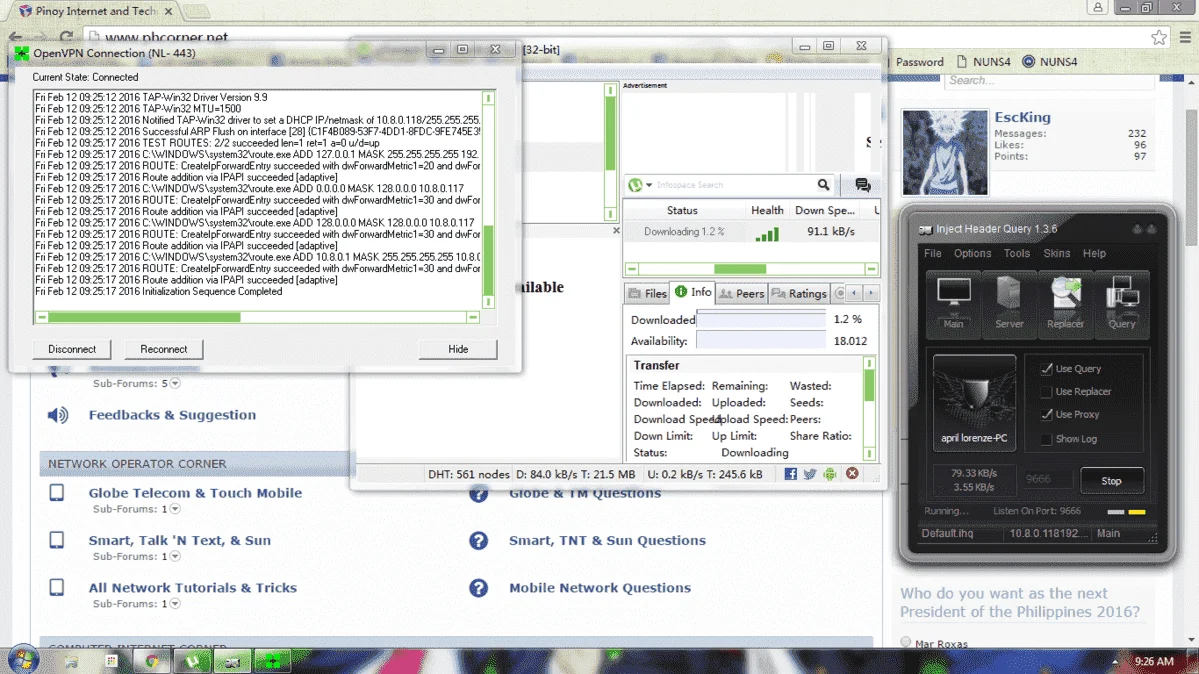
Task: Hide the OpenVPN connection window
Action: click(458, 349)
